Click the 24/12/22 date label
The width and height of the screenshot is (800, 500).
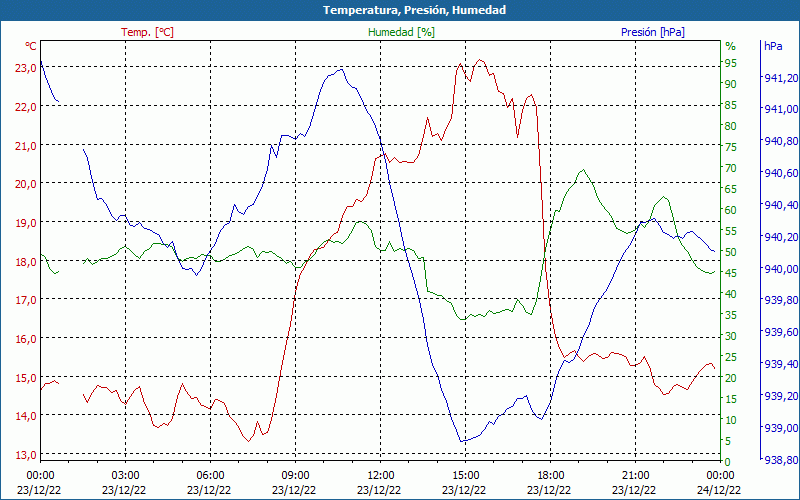[x=719, y=490]
